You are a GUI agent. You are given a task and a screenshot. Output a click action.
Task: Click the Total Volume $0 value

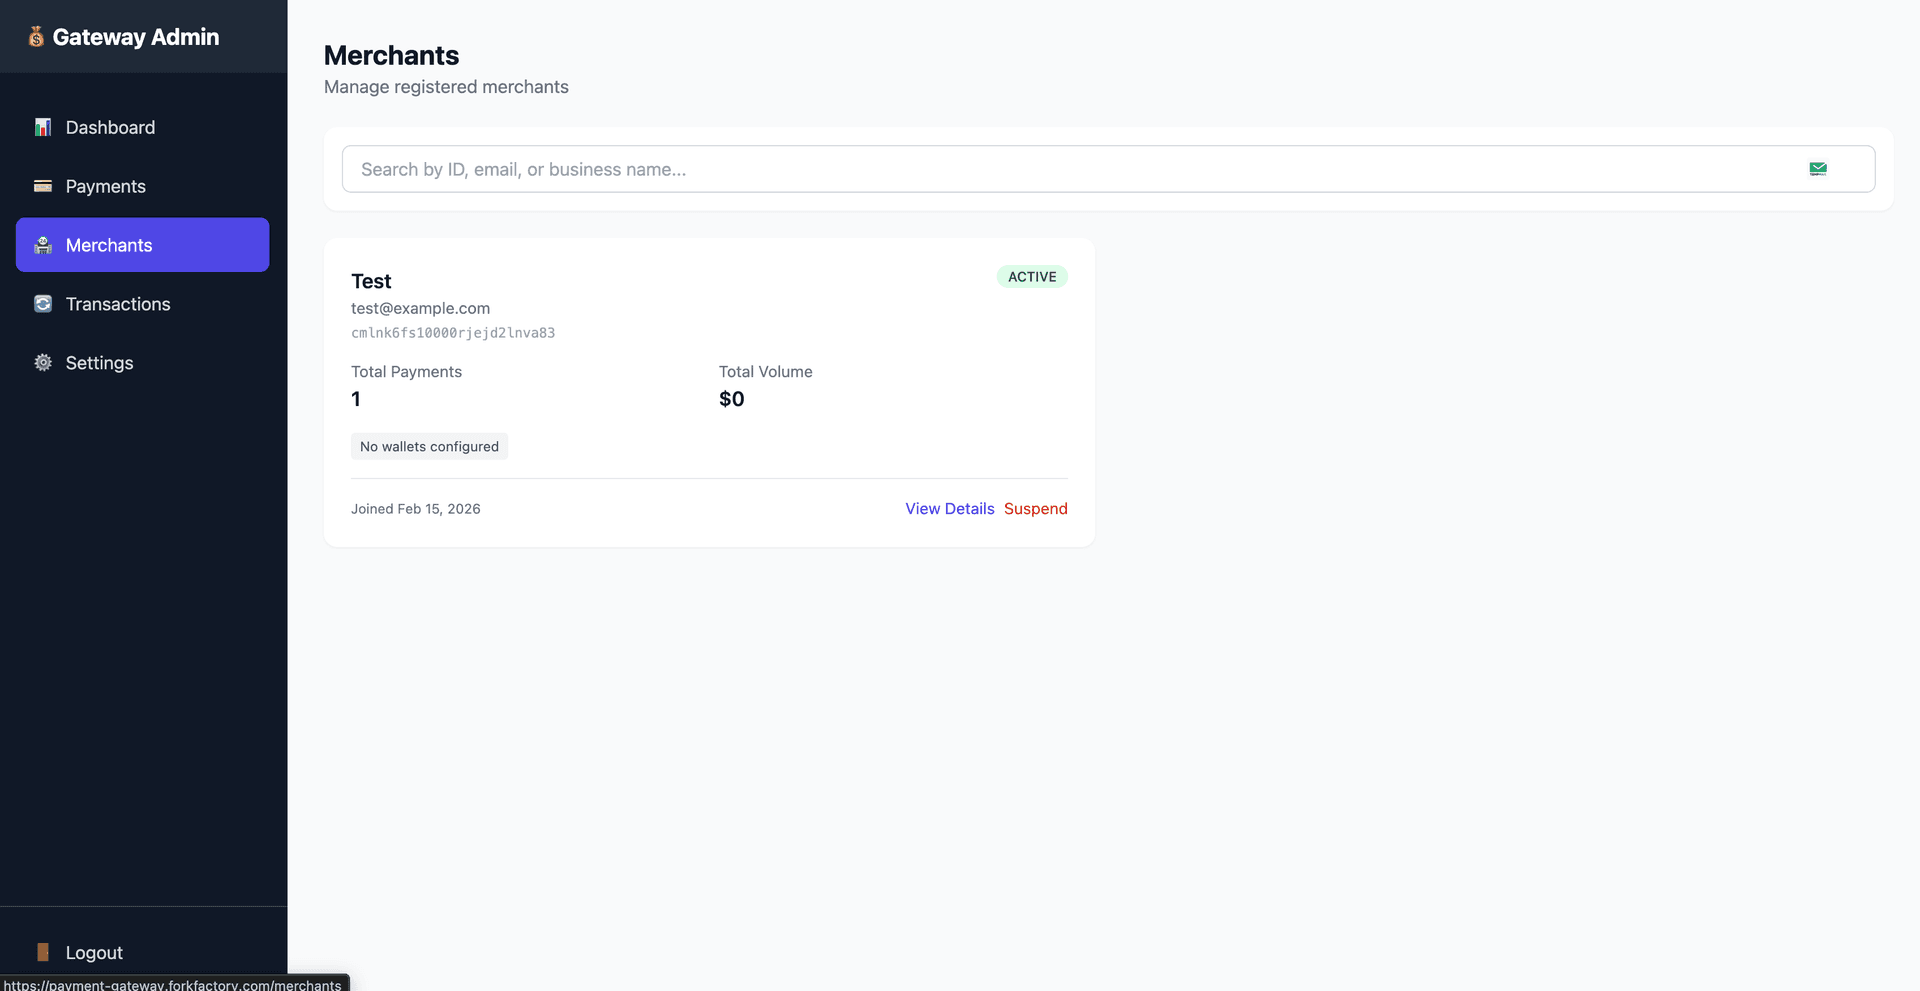[731, 399]
